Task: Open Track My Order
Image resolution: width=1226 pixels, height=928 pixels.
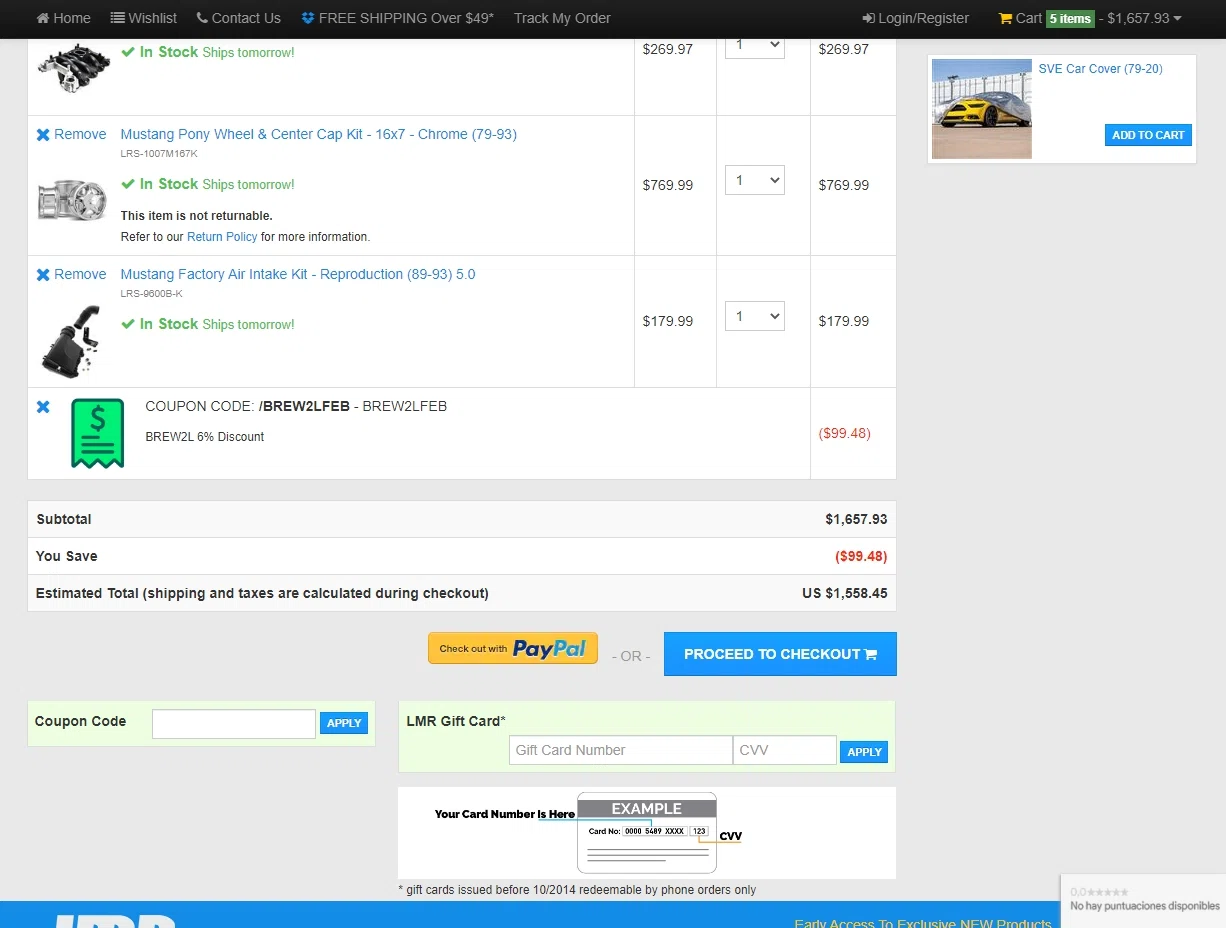Action: click(562, 18)
